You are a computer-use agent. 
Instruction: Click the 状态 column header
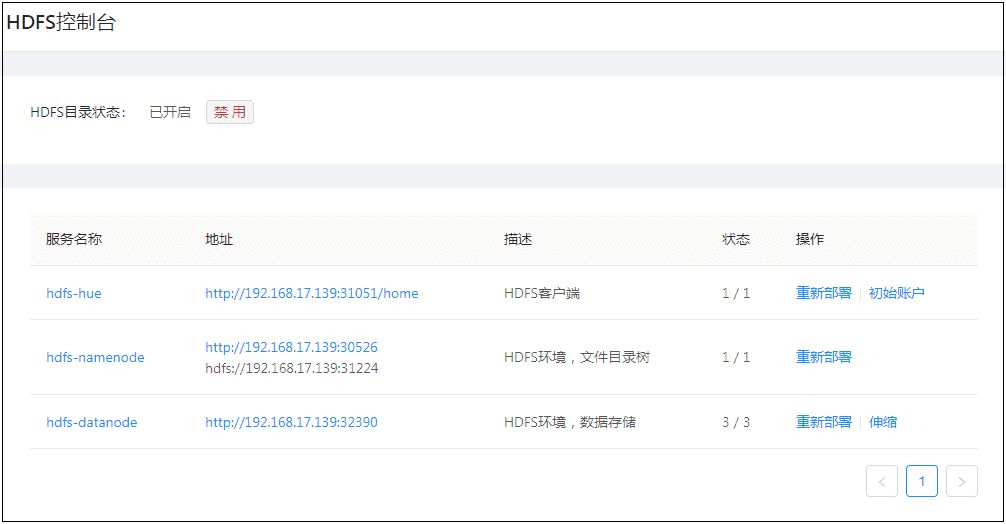click(x=736, y=239)
